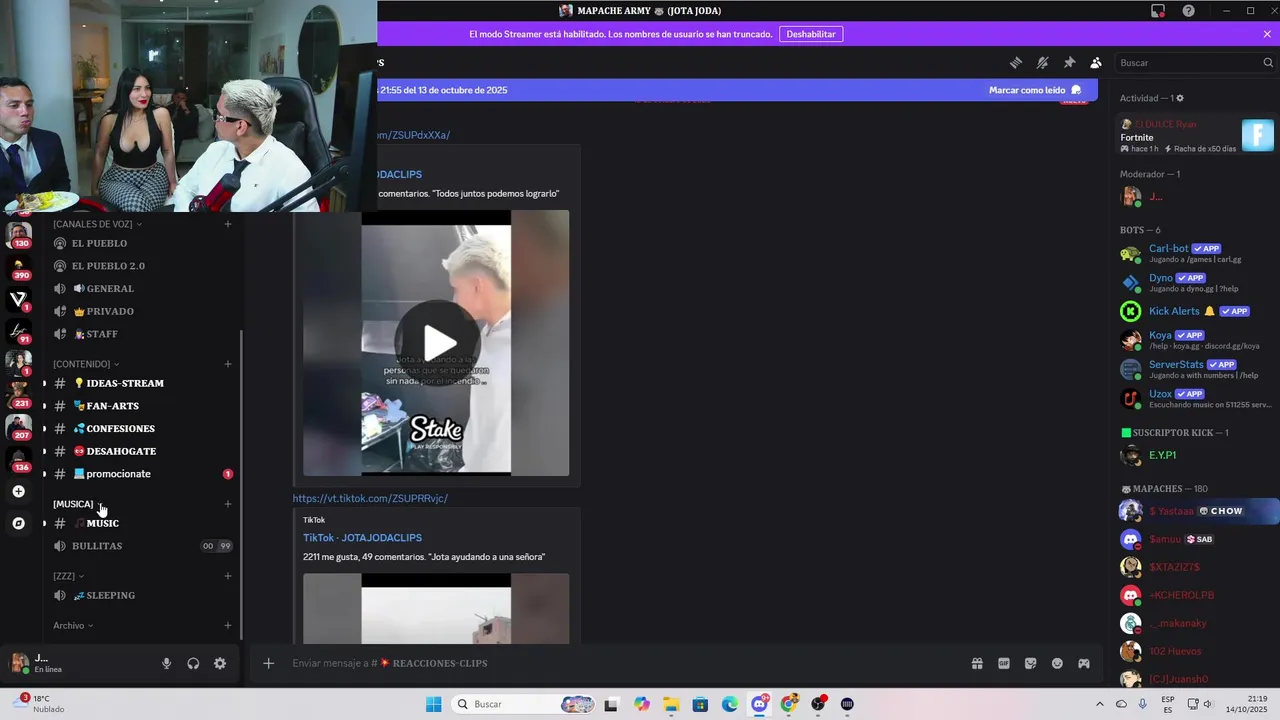Open notification settings bell icon
Viewport: 1280px width, 720px height.
pos(1042,62)
